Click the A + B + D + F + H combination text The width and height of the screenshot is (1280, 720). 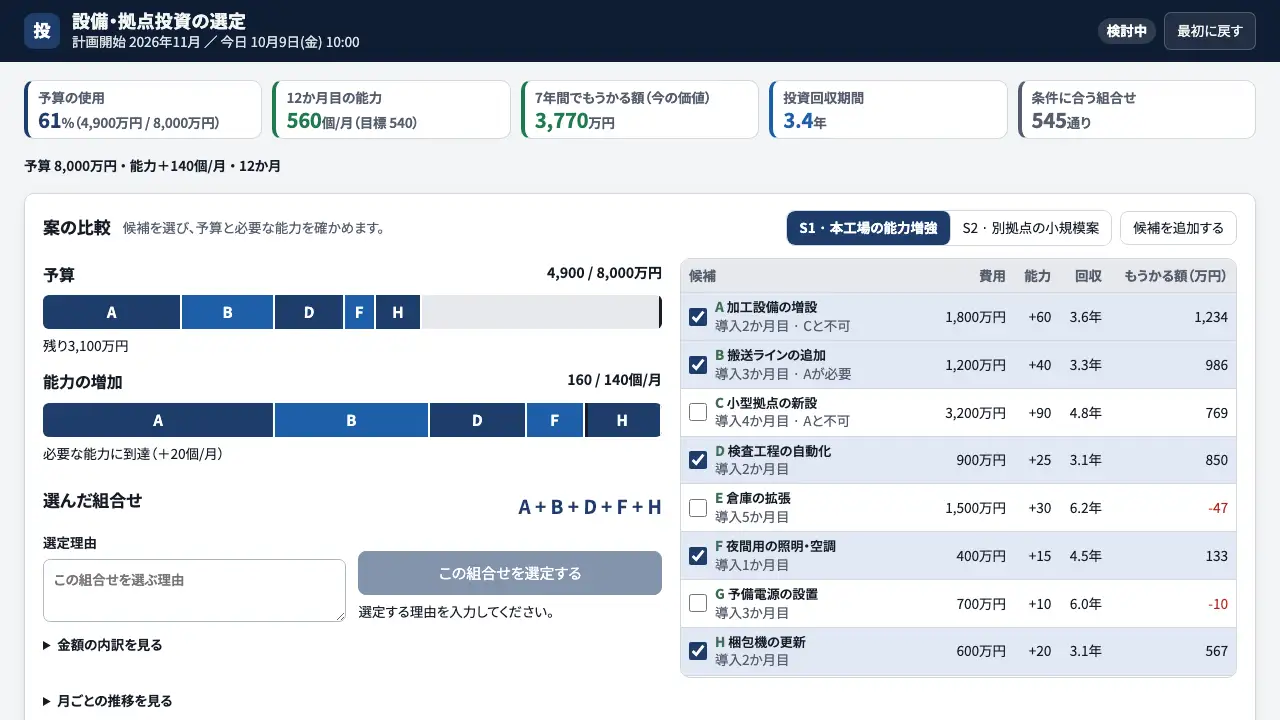tap(590, 507)
